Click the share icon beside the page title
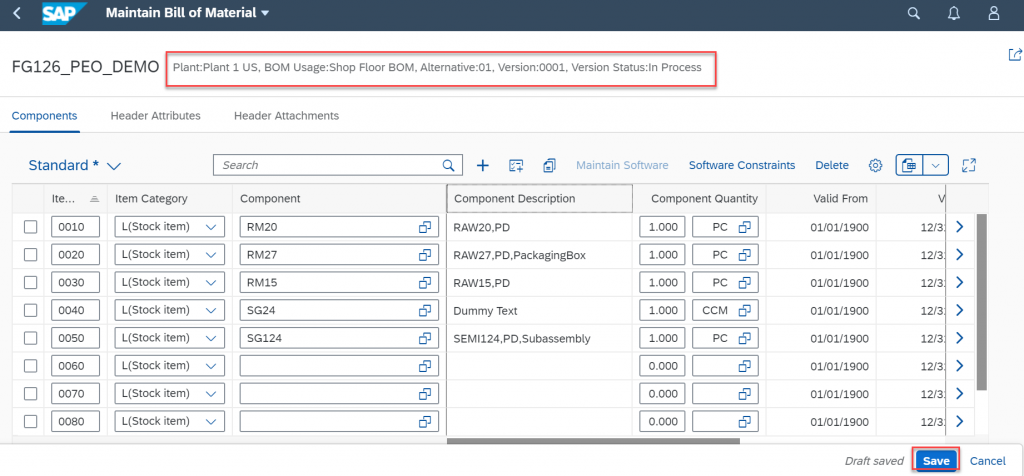Viewport: 1024px width, 476px height. tap(1015, 55)
